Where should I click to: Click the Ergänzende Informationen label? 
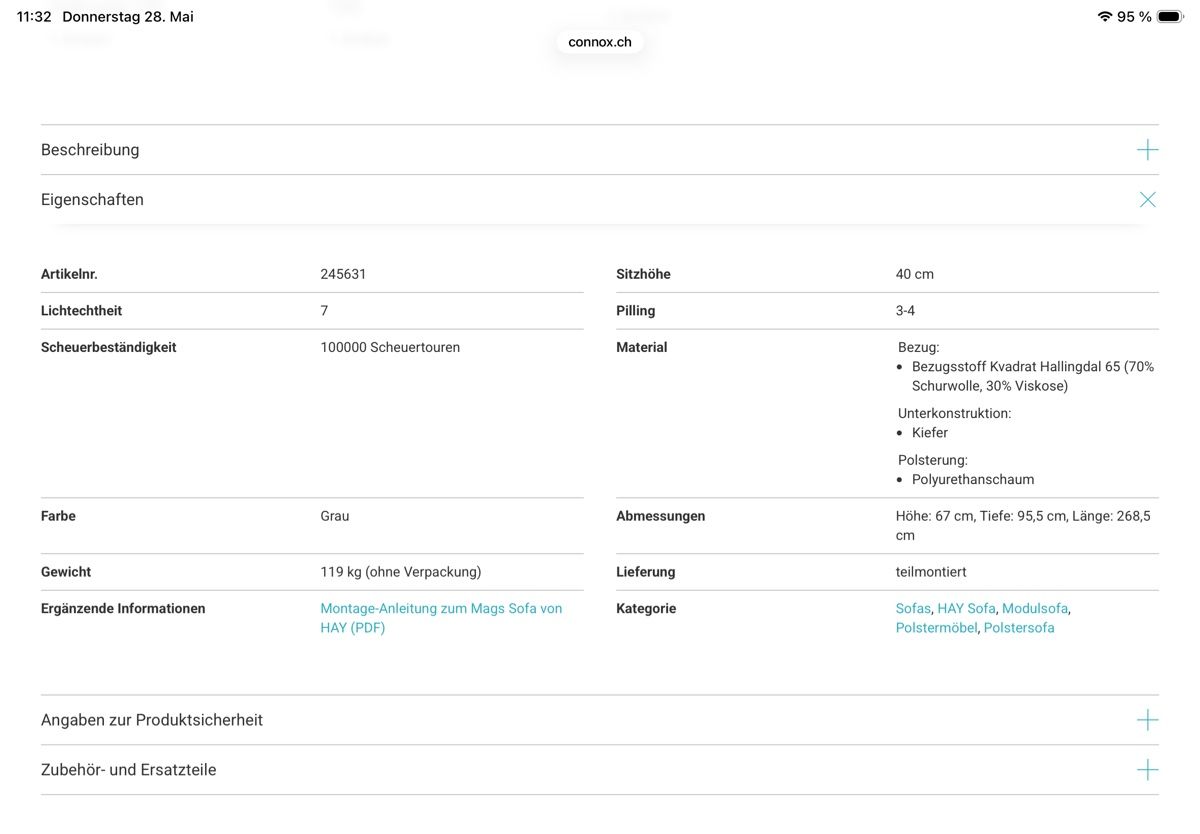(x=123, y=608)
